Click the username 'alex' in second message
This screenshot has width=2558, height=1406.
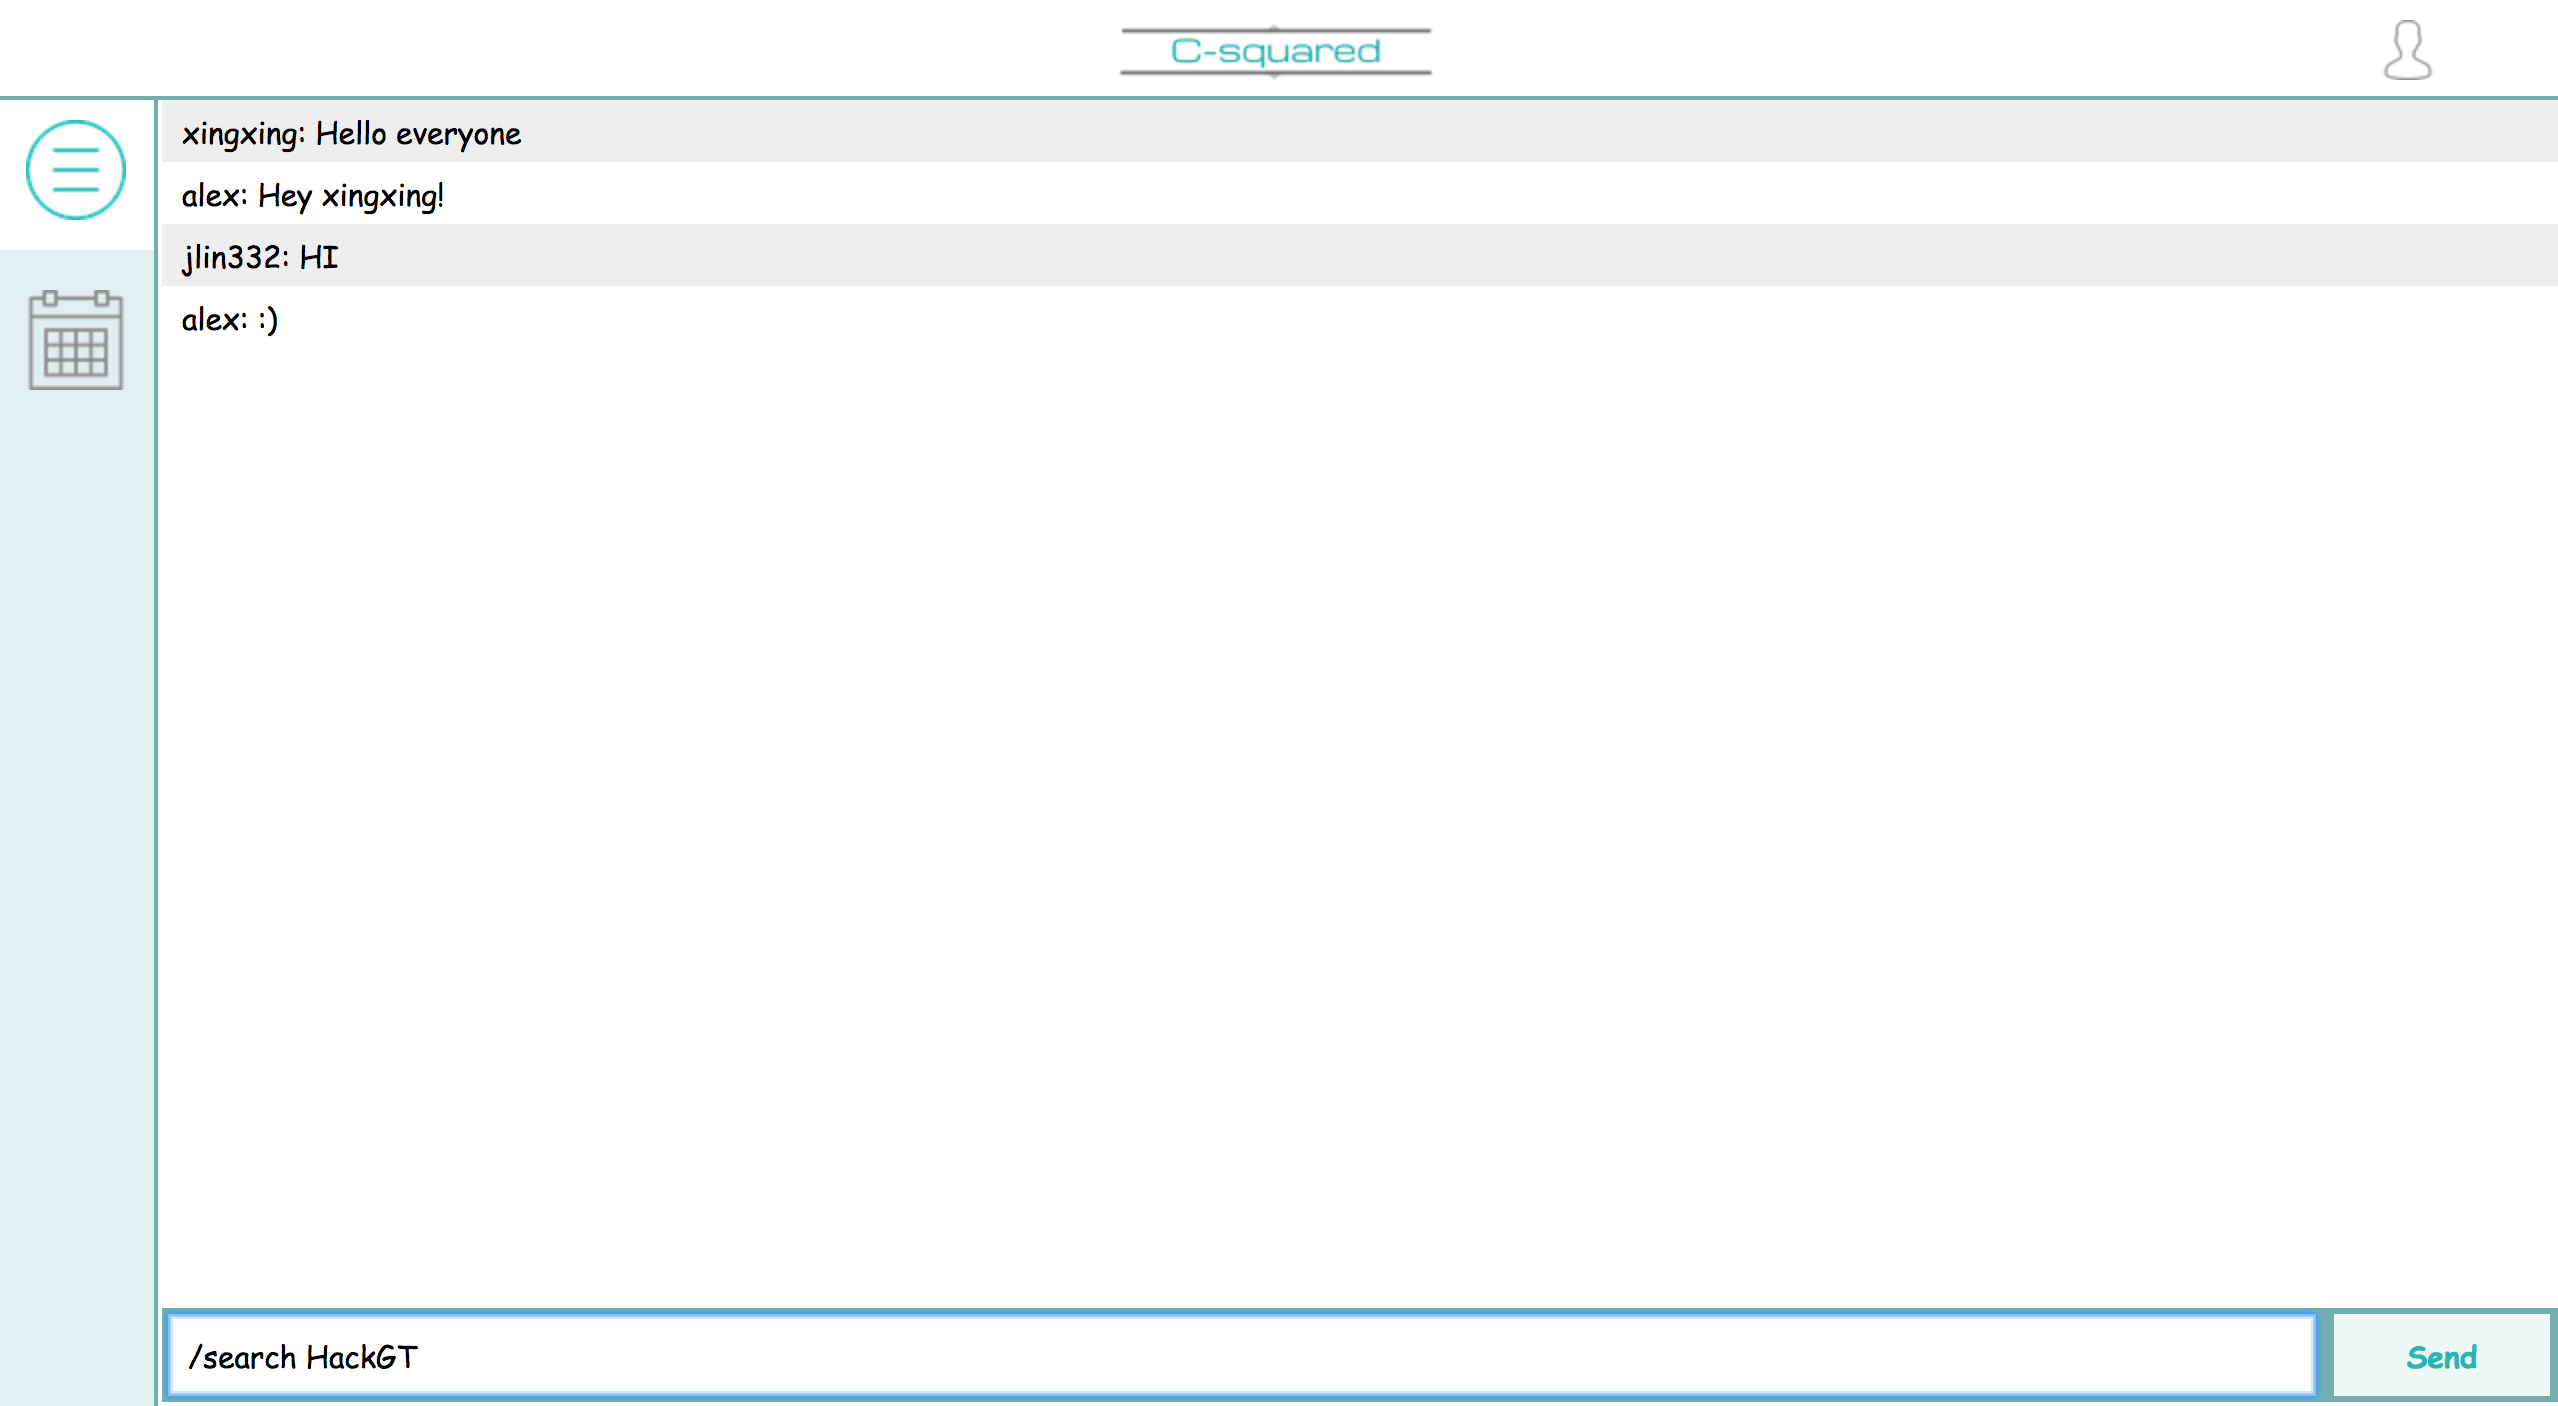pos(211,196)
